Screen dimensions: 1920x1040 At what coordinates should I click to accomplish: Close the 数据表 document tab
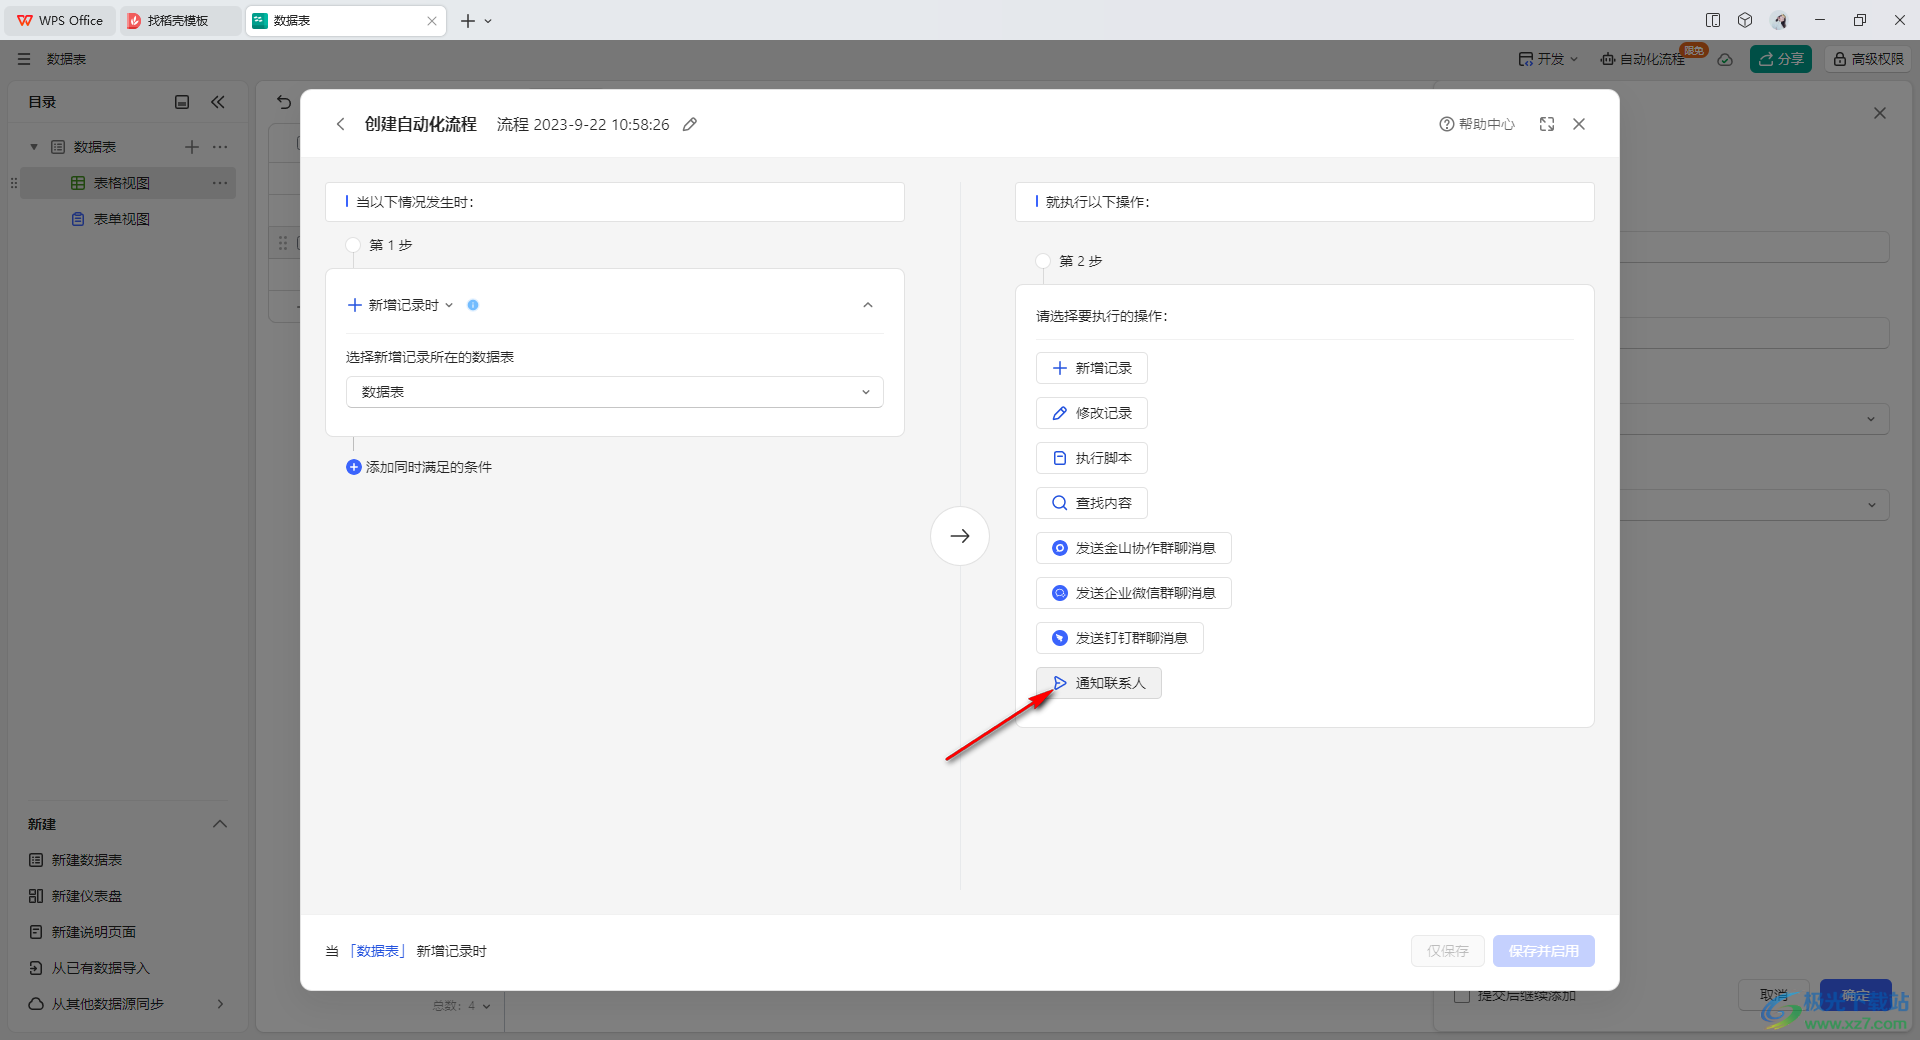[432, 21]
